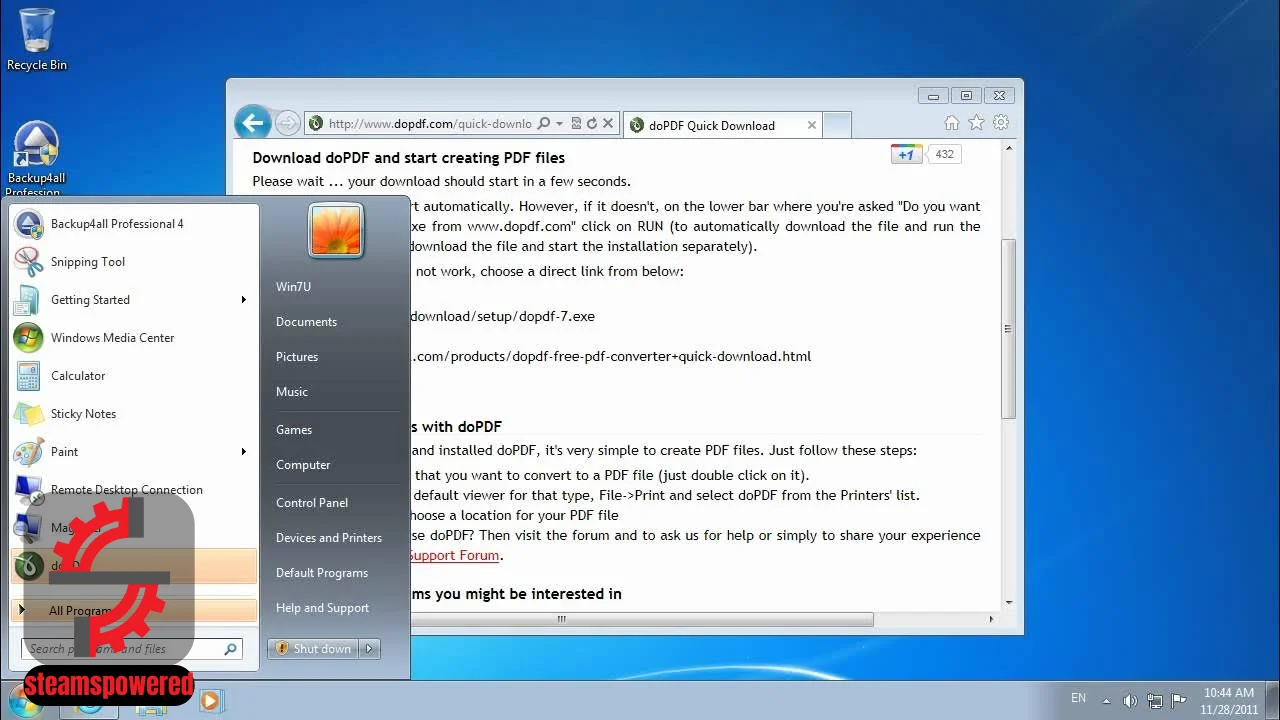Click the dopdf.com address bar
The image size is (1280, 720).
pyautogui.click(x=430, y=124)
